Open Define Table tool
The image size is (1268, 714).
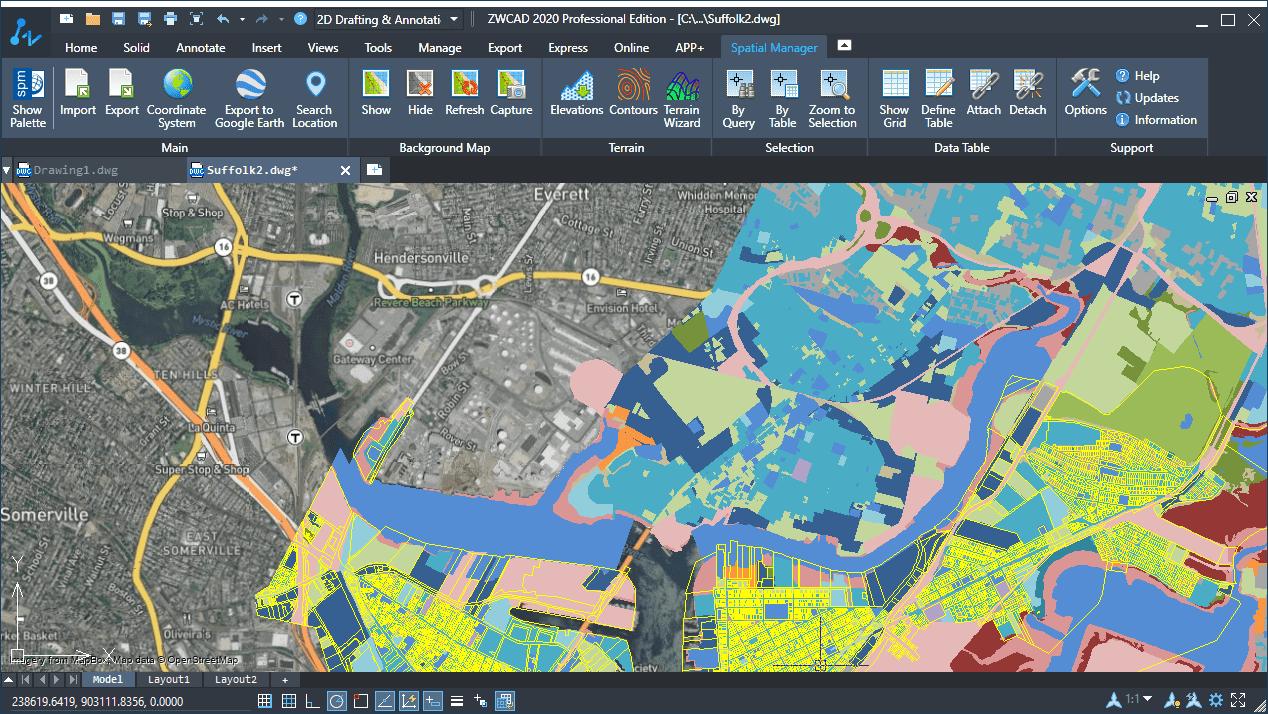(938, 98)
